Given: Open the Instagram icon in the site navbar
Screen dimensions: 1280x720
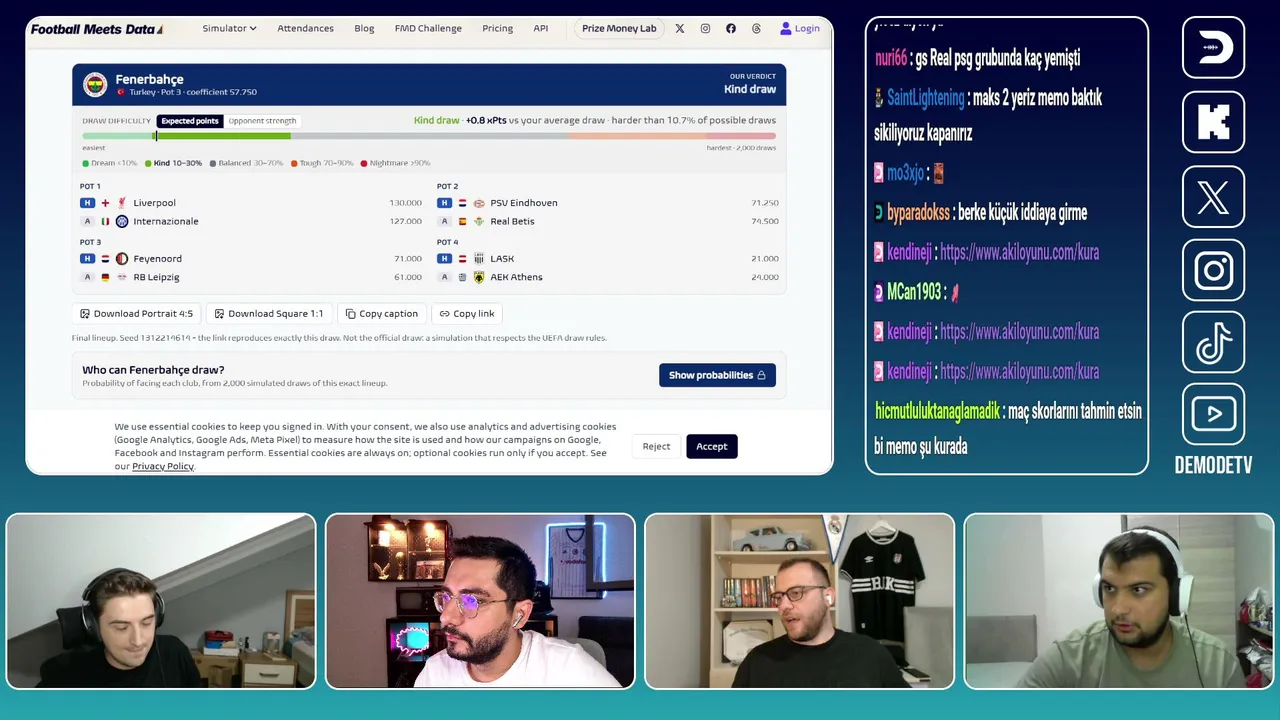Looking at the screenshot, I should coord(705,29).
